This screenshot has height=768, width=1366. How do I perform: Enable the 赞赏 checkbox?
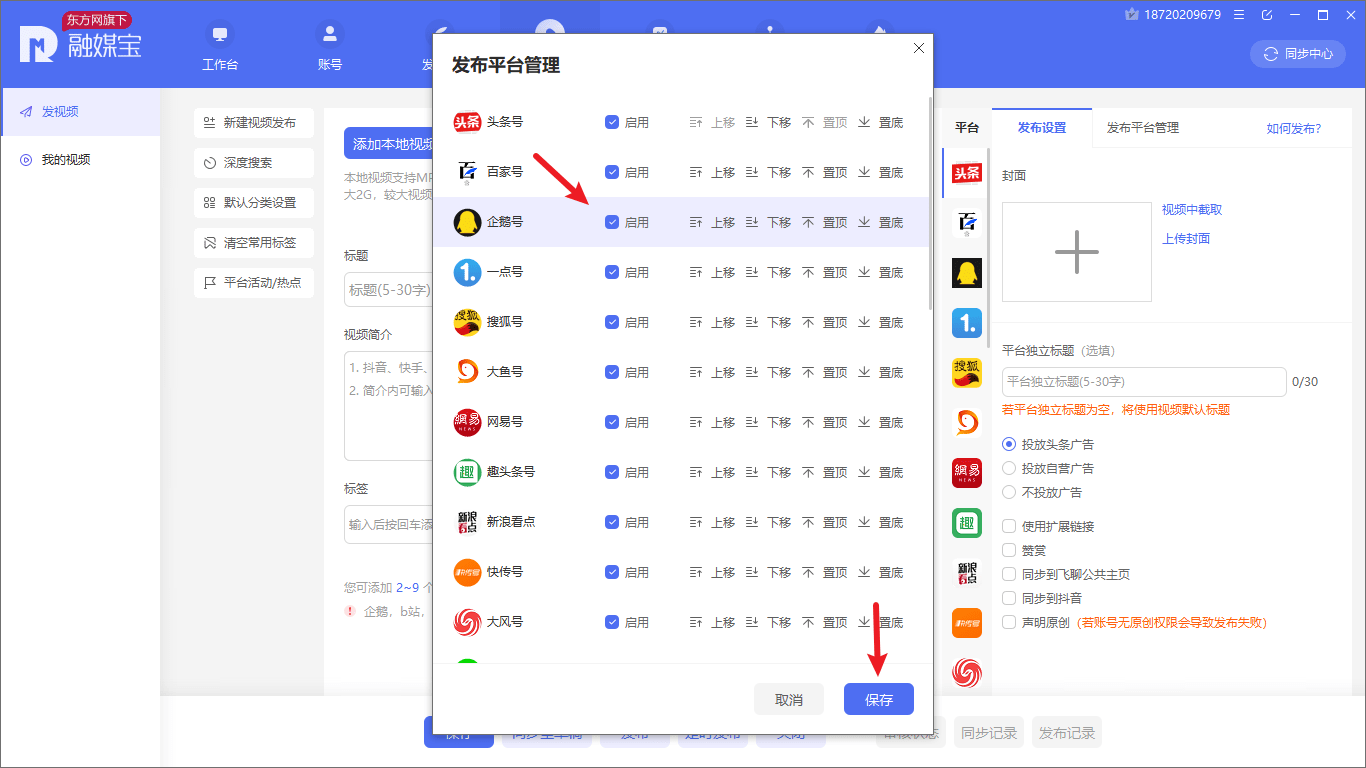tap(1009, 550)
